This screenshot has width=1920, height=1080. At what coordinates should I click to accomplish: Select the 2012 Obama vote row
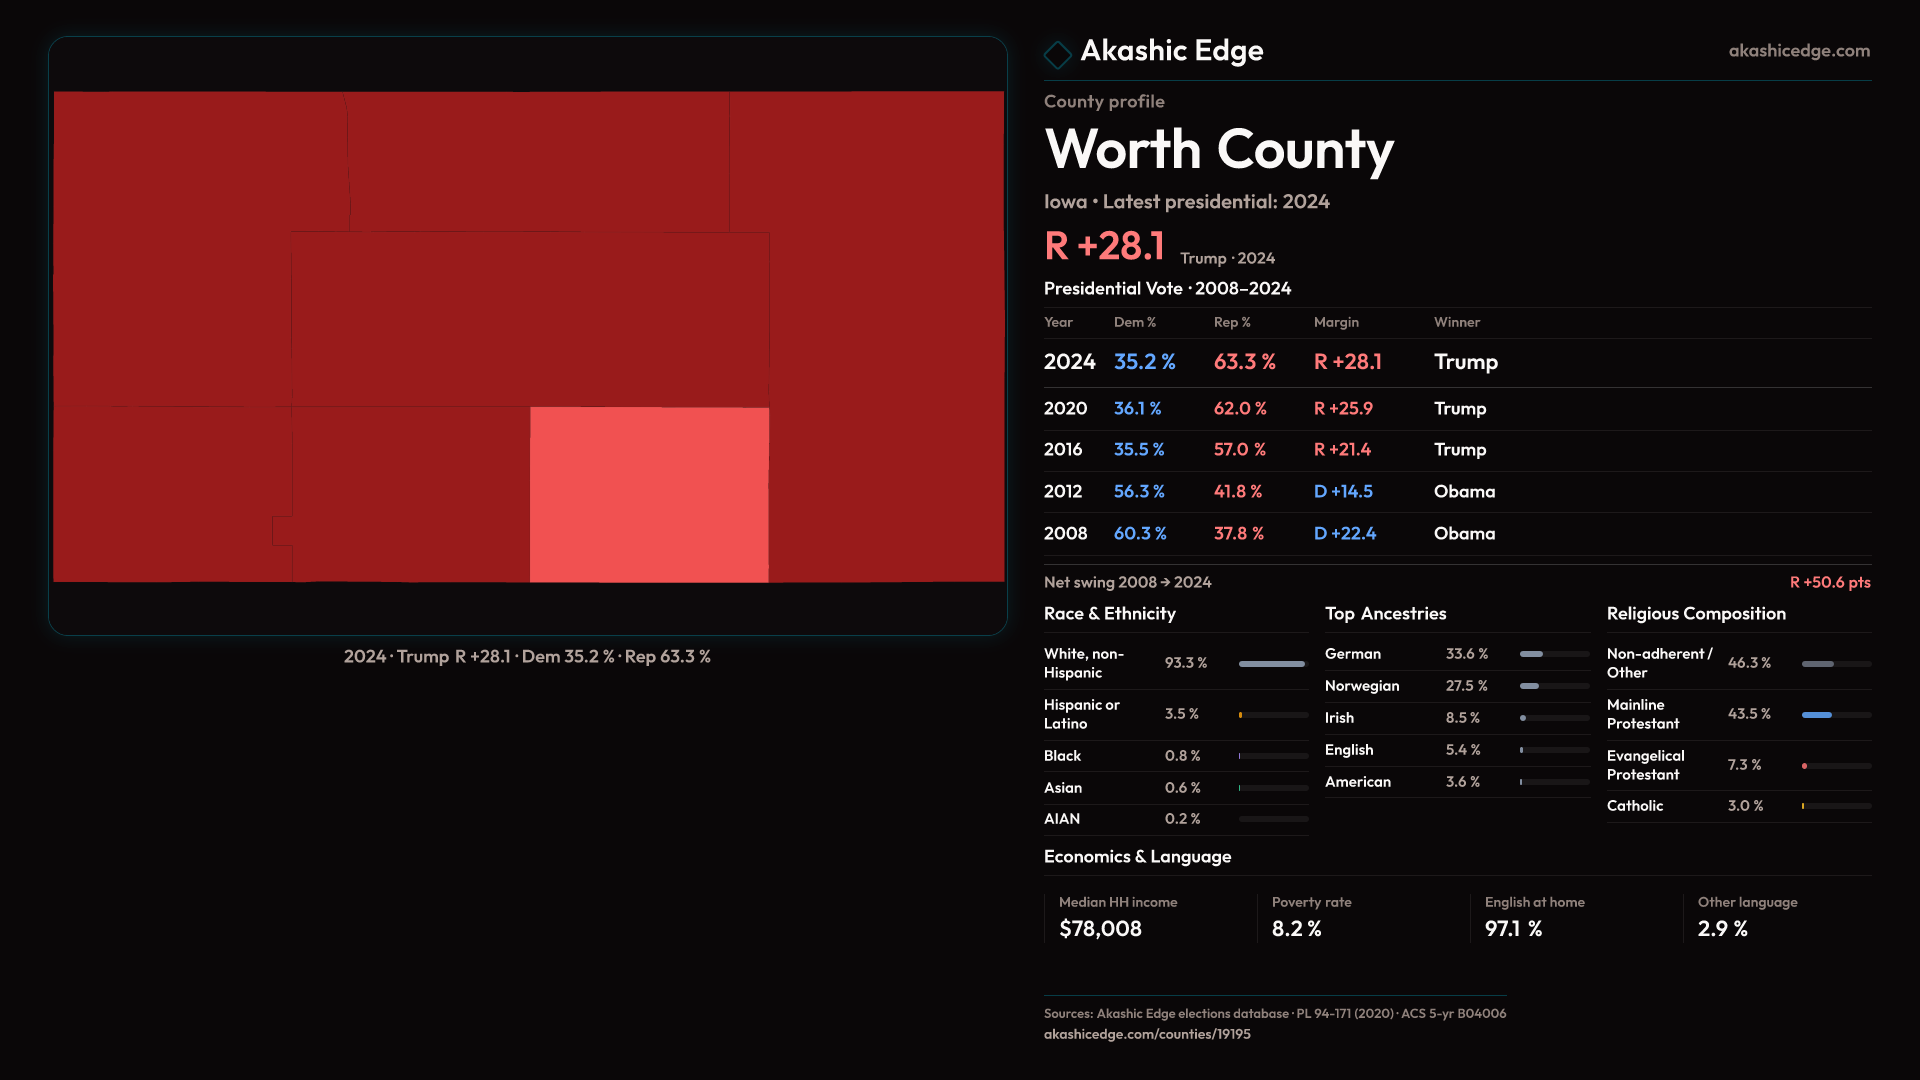point(1456,492)
